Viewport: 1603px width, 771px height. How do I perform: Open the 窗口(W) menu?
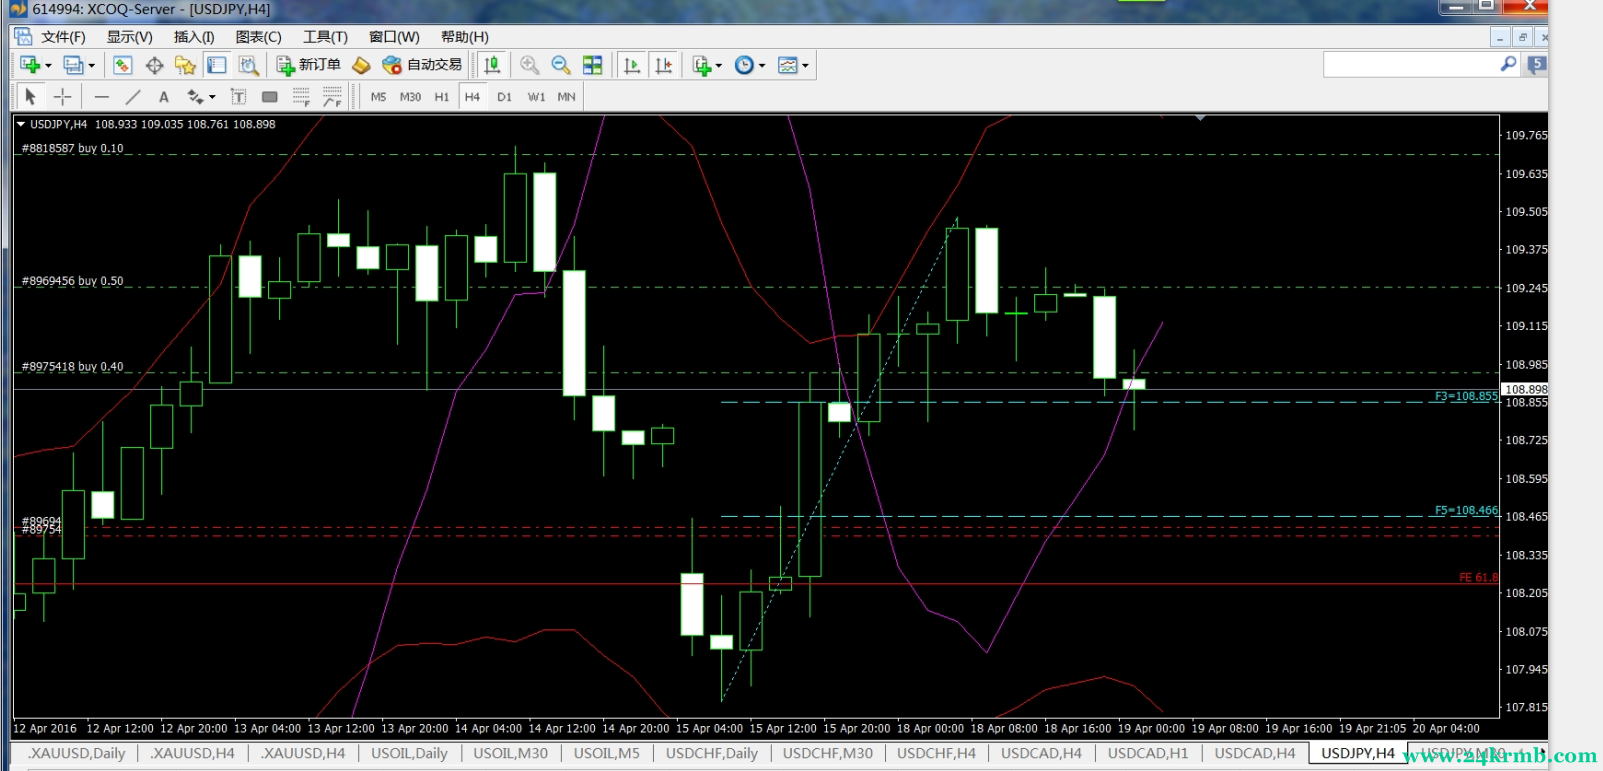(x=394, y=37)
